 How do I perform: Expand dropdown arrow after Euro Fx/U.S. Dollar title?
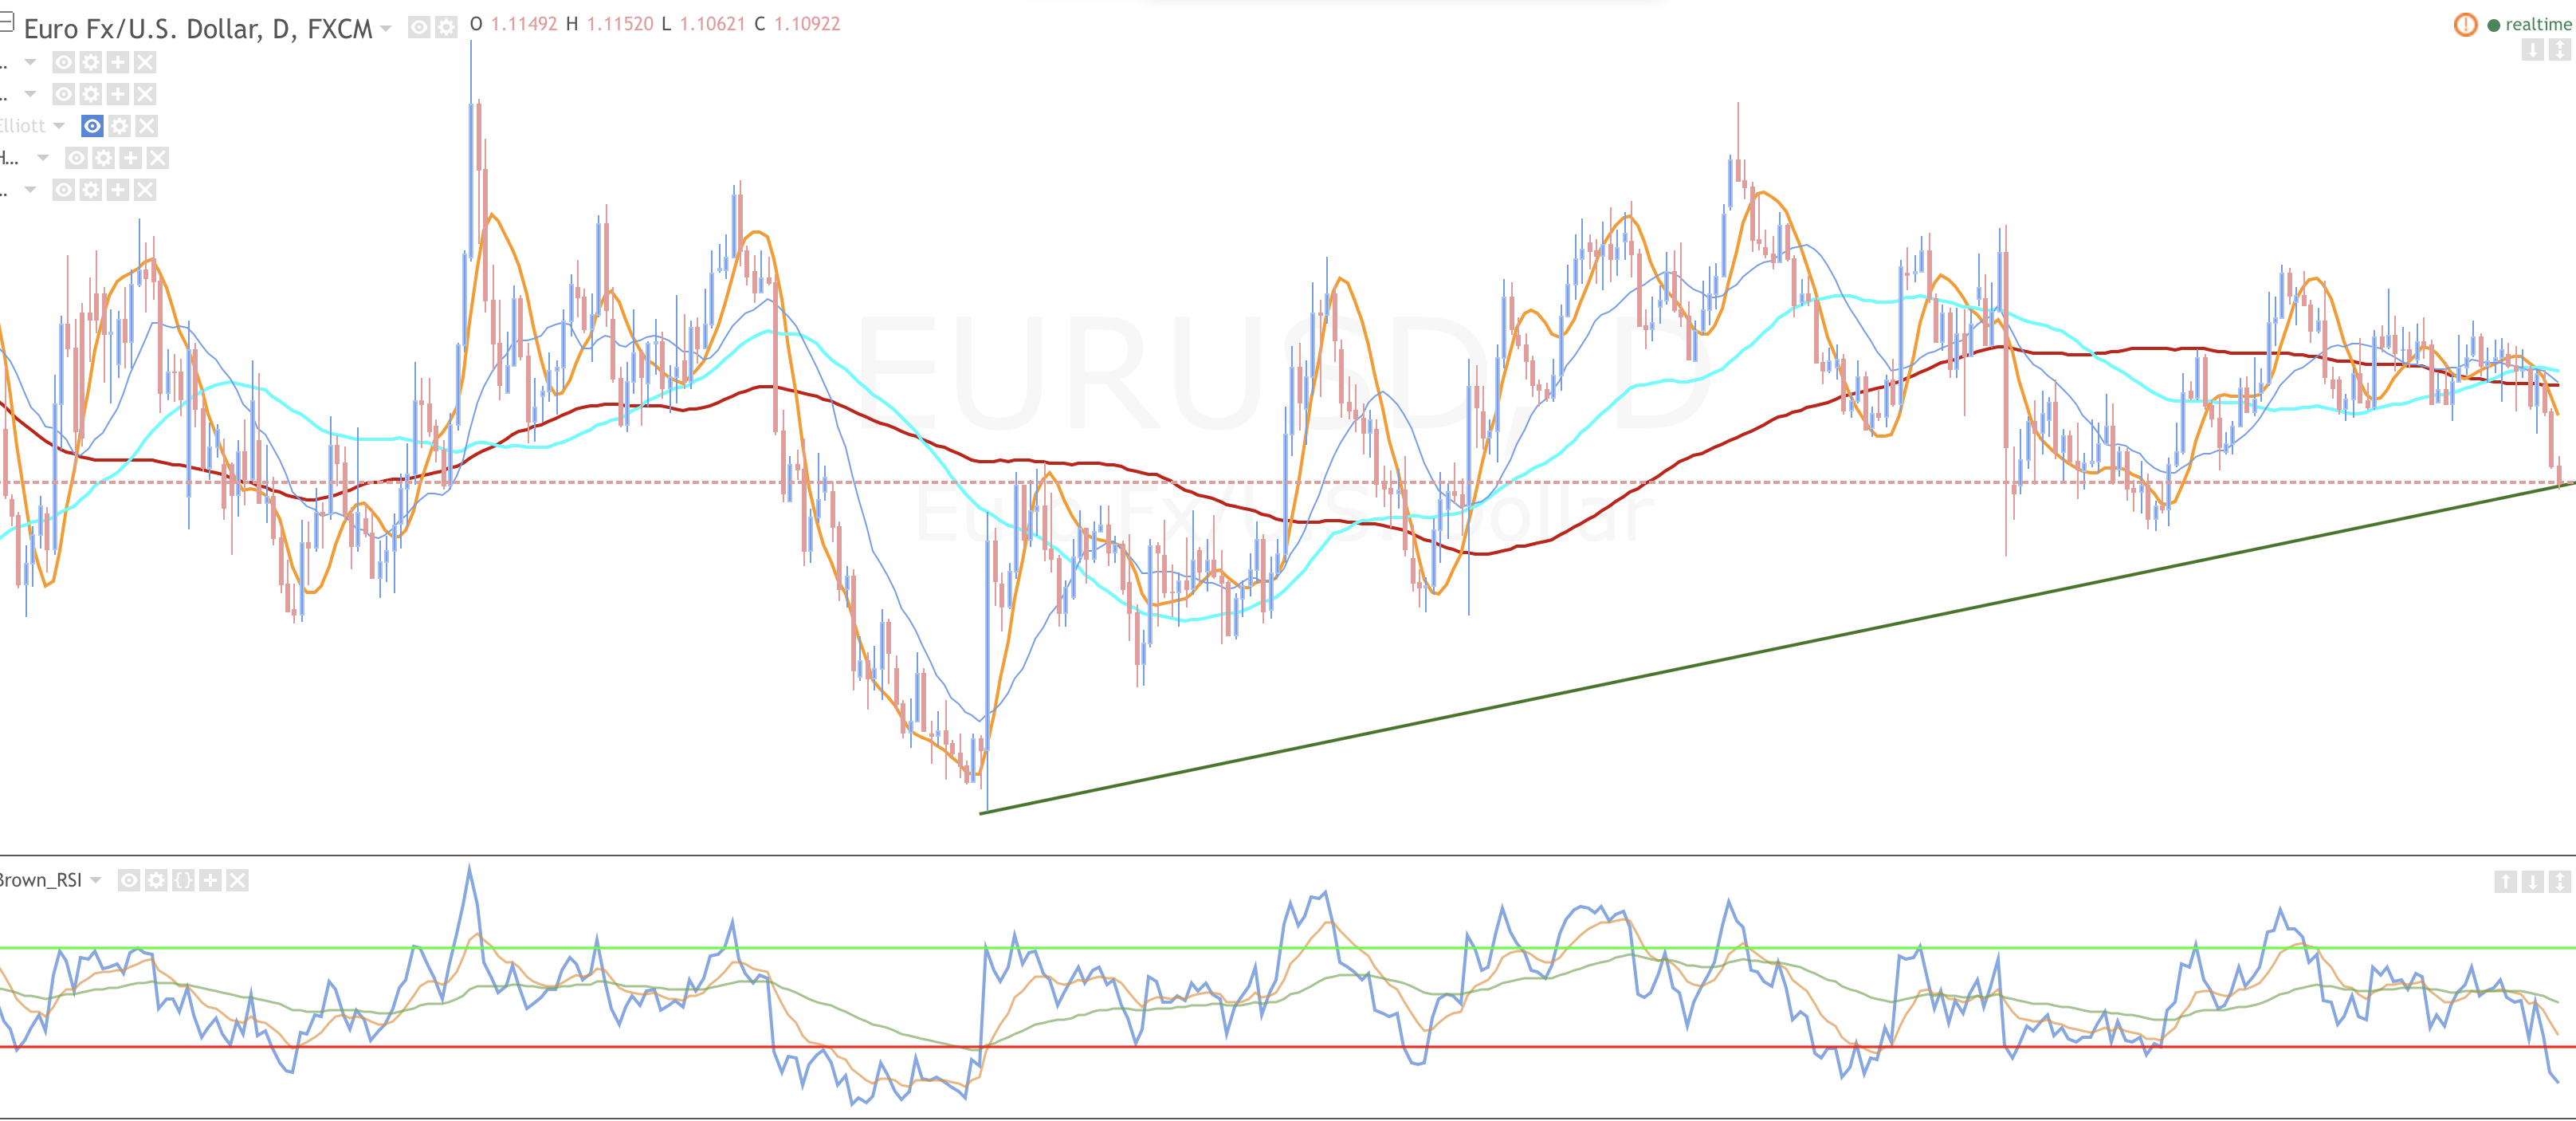pos(386,29)
